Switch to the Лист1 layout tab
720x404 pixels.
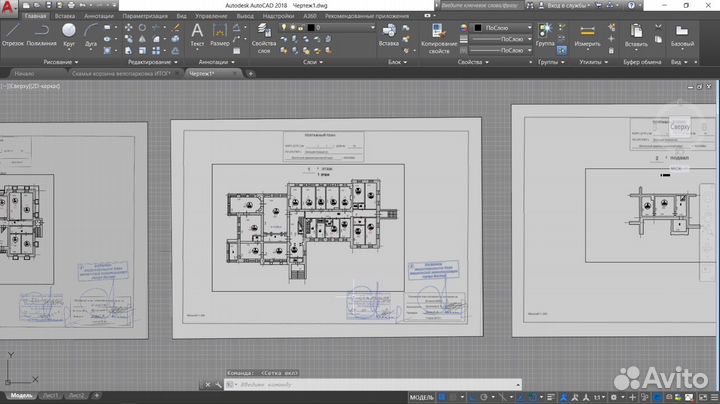point(49,396)
